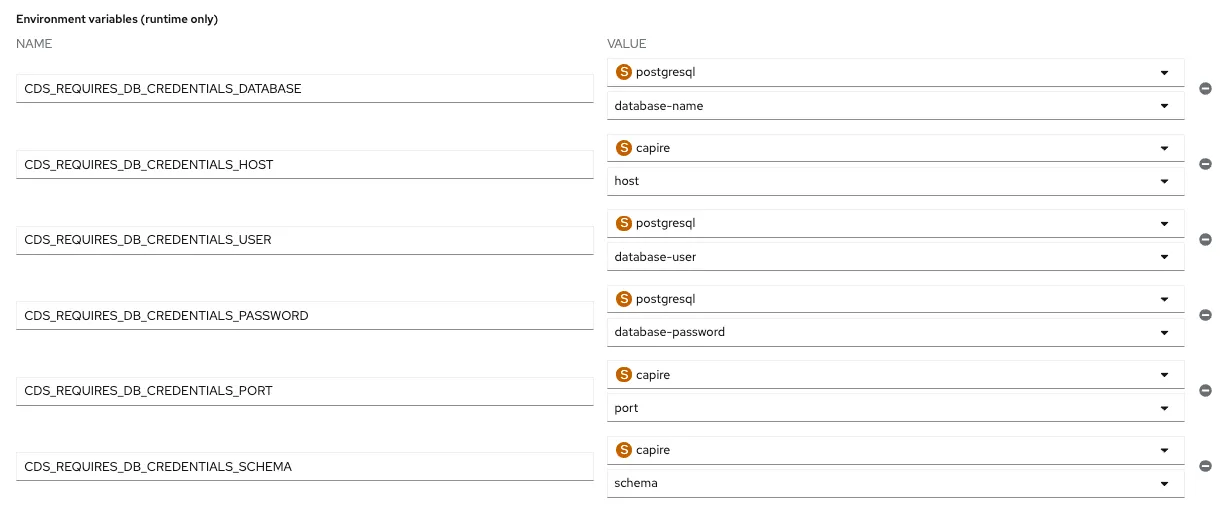Open the capire secret dropdown for SCHEMA

[895, 450]
